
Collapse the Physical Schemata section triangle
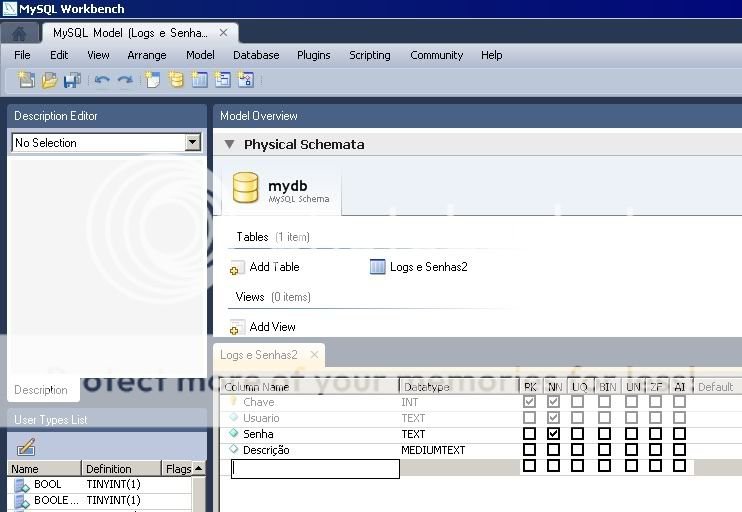[x=229, y=145]
